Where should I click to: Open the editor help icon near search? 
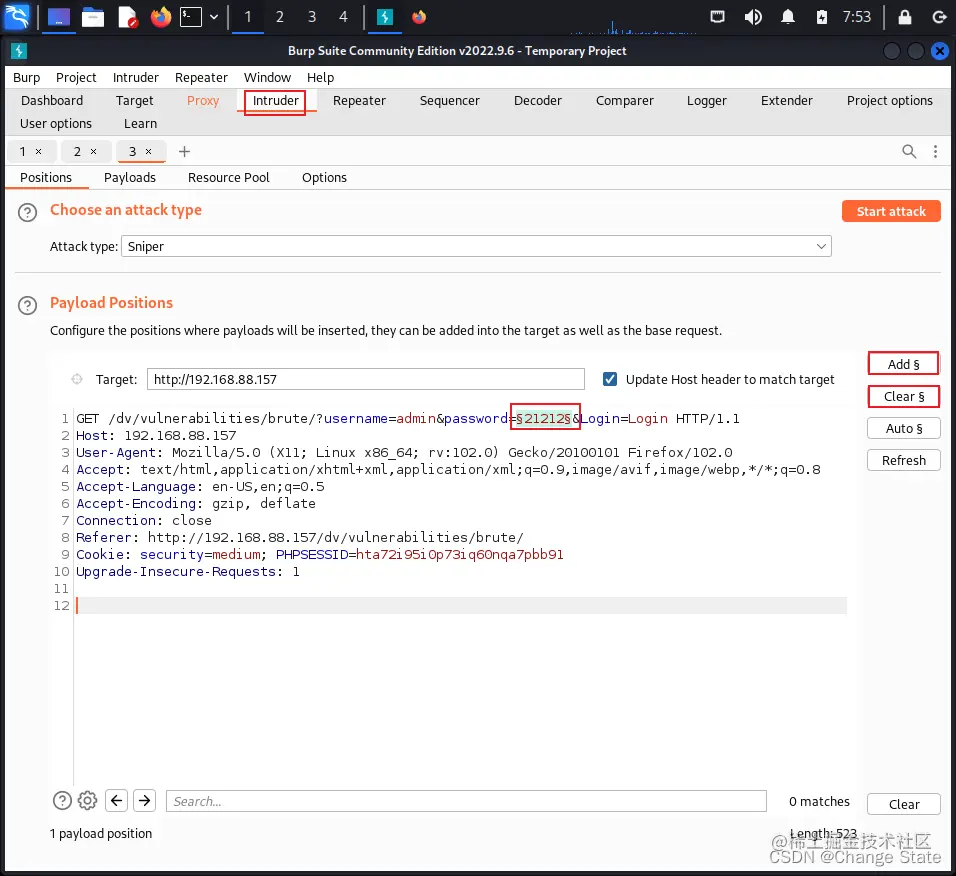point(62,800)
